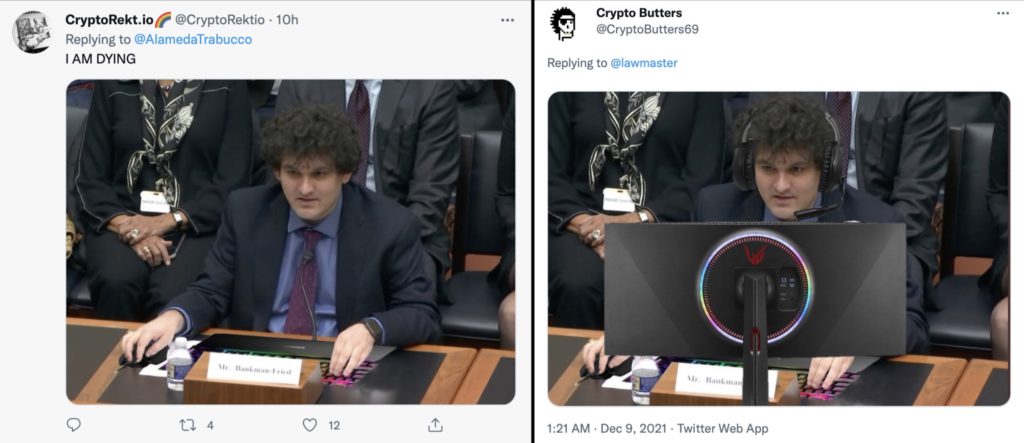Click the Twitter Web App source label
The width and height of the screenshot is (1024, 443).
[723, 429]
